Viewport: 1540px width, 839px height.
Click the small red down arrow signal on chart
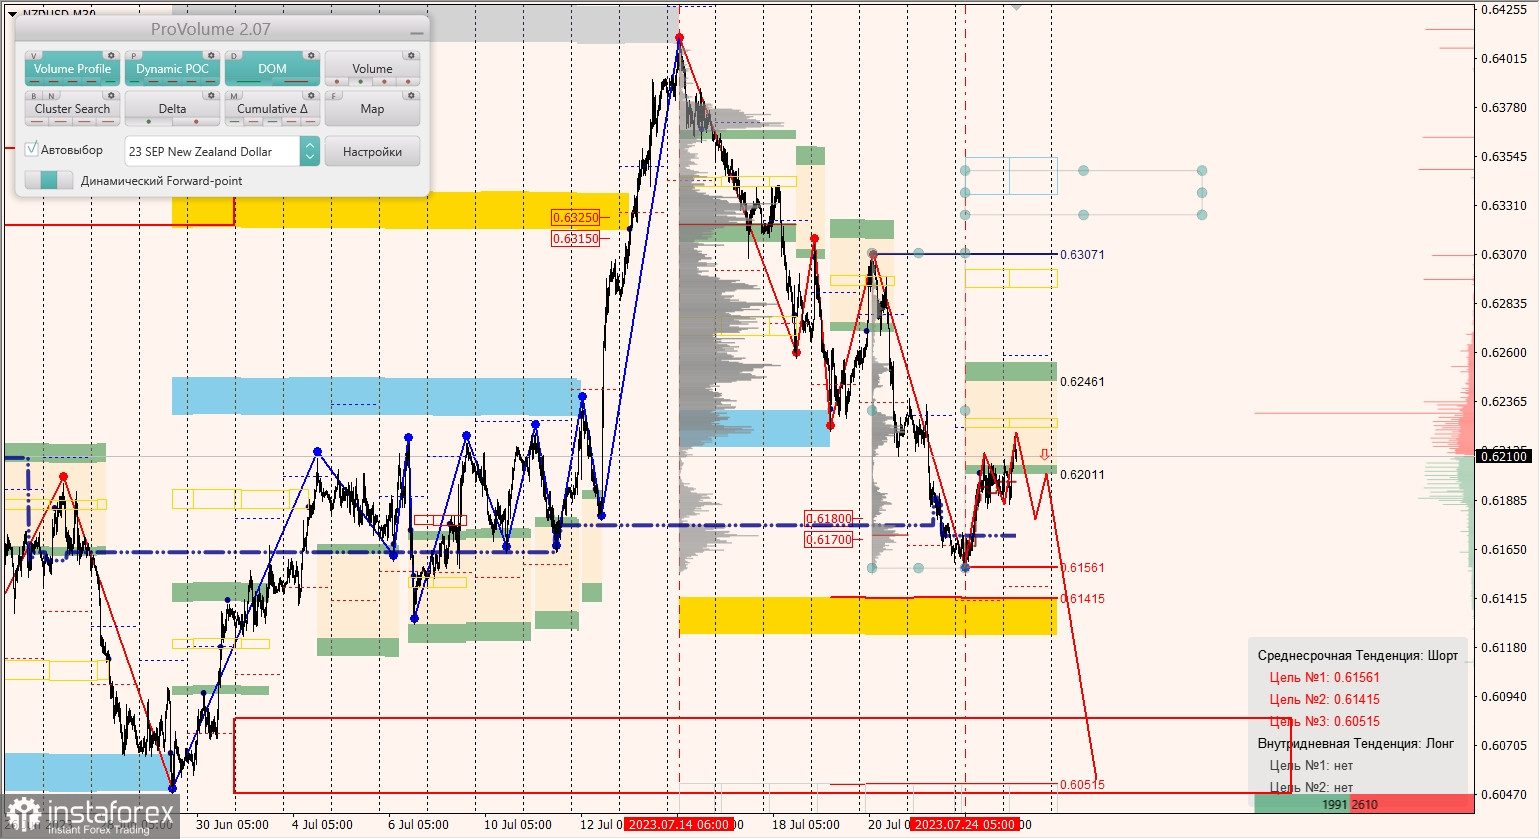[1045, 454]
